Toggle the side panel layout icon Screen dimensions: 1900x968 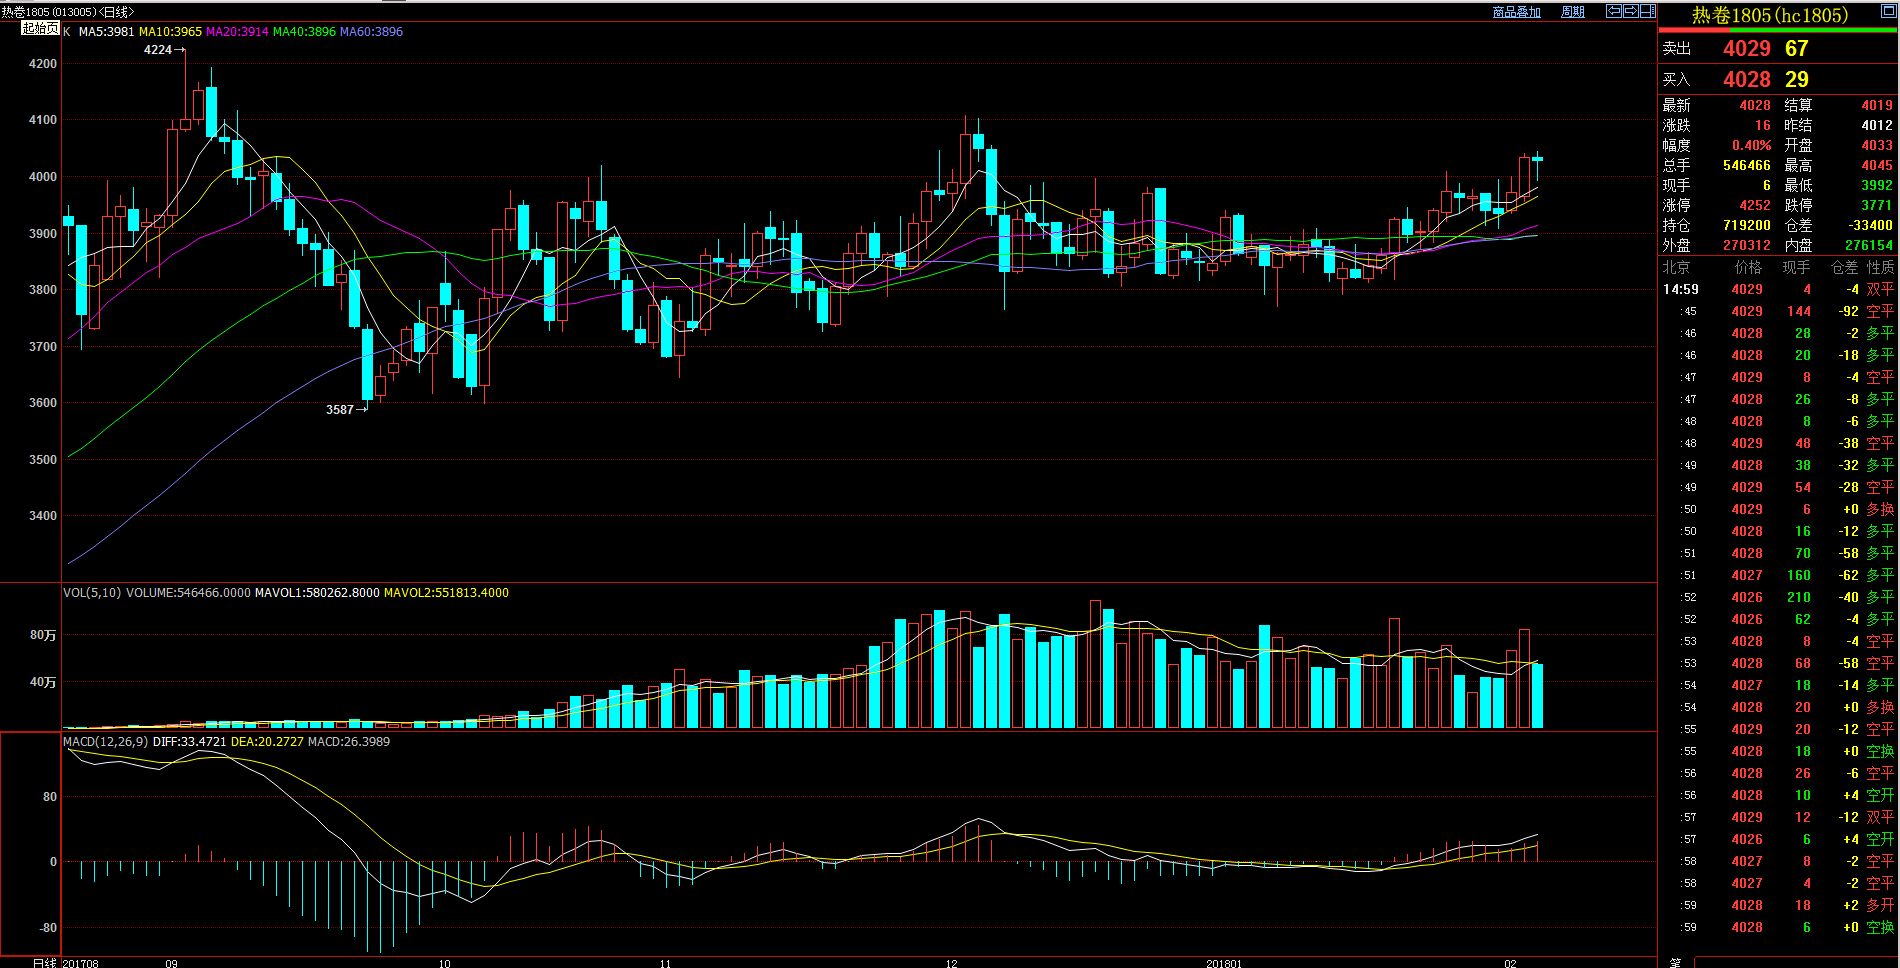click(1647, 11)
